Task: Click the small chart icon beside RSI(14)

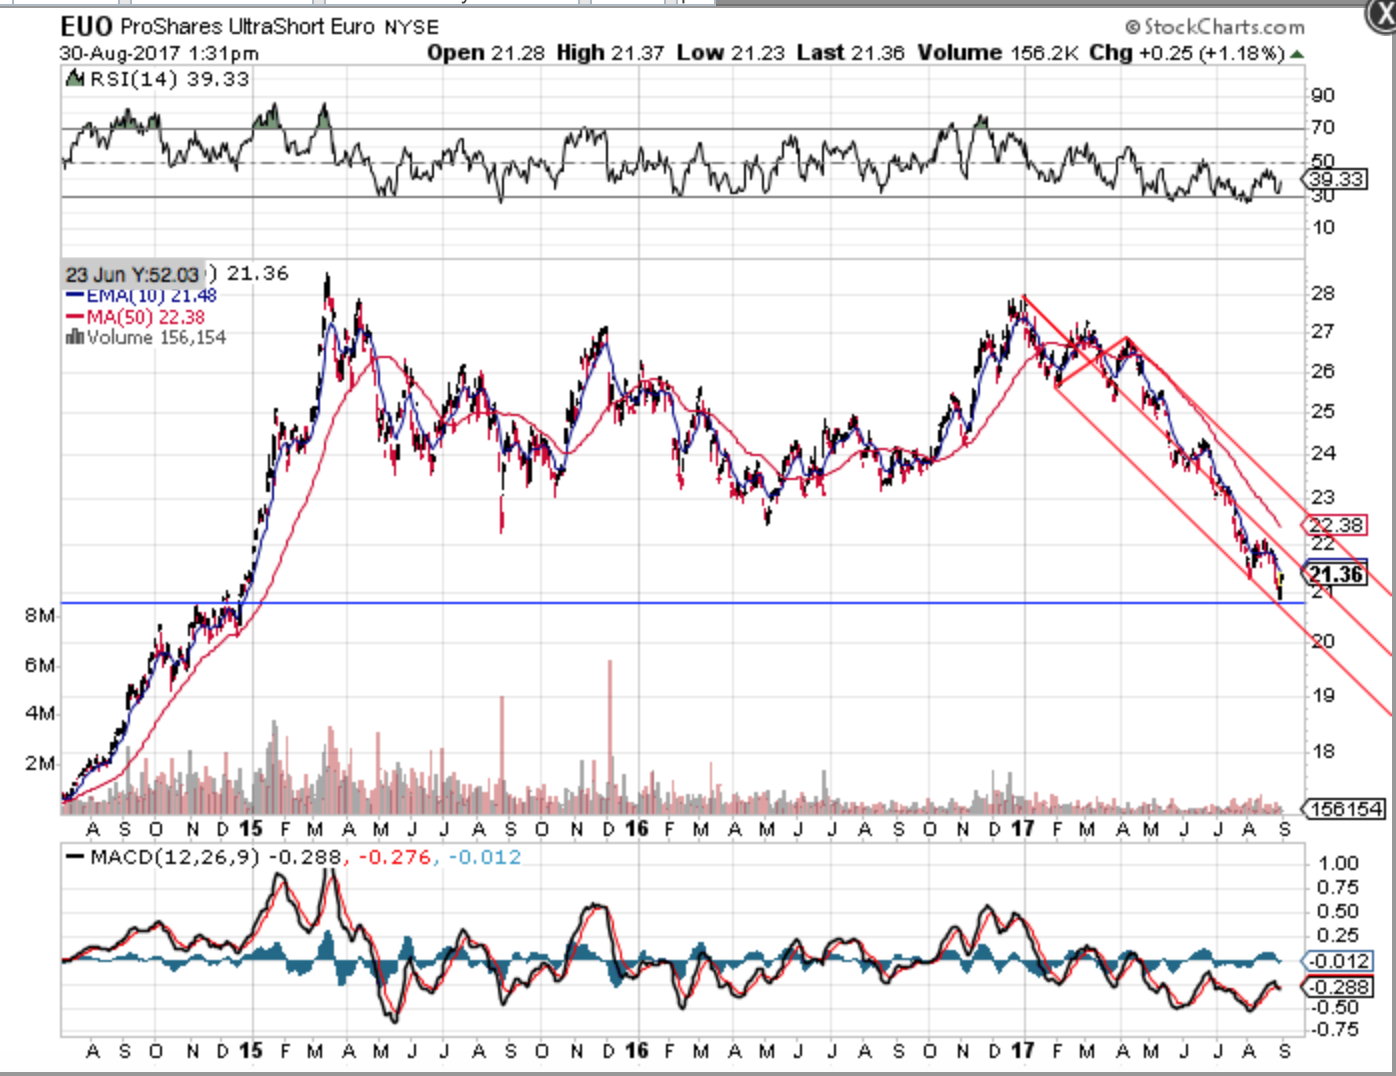Action: click(74, 79)
